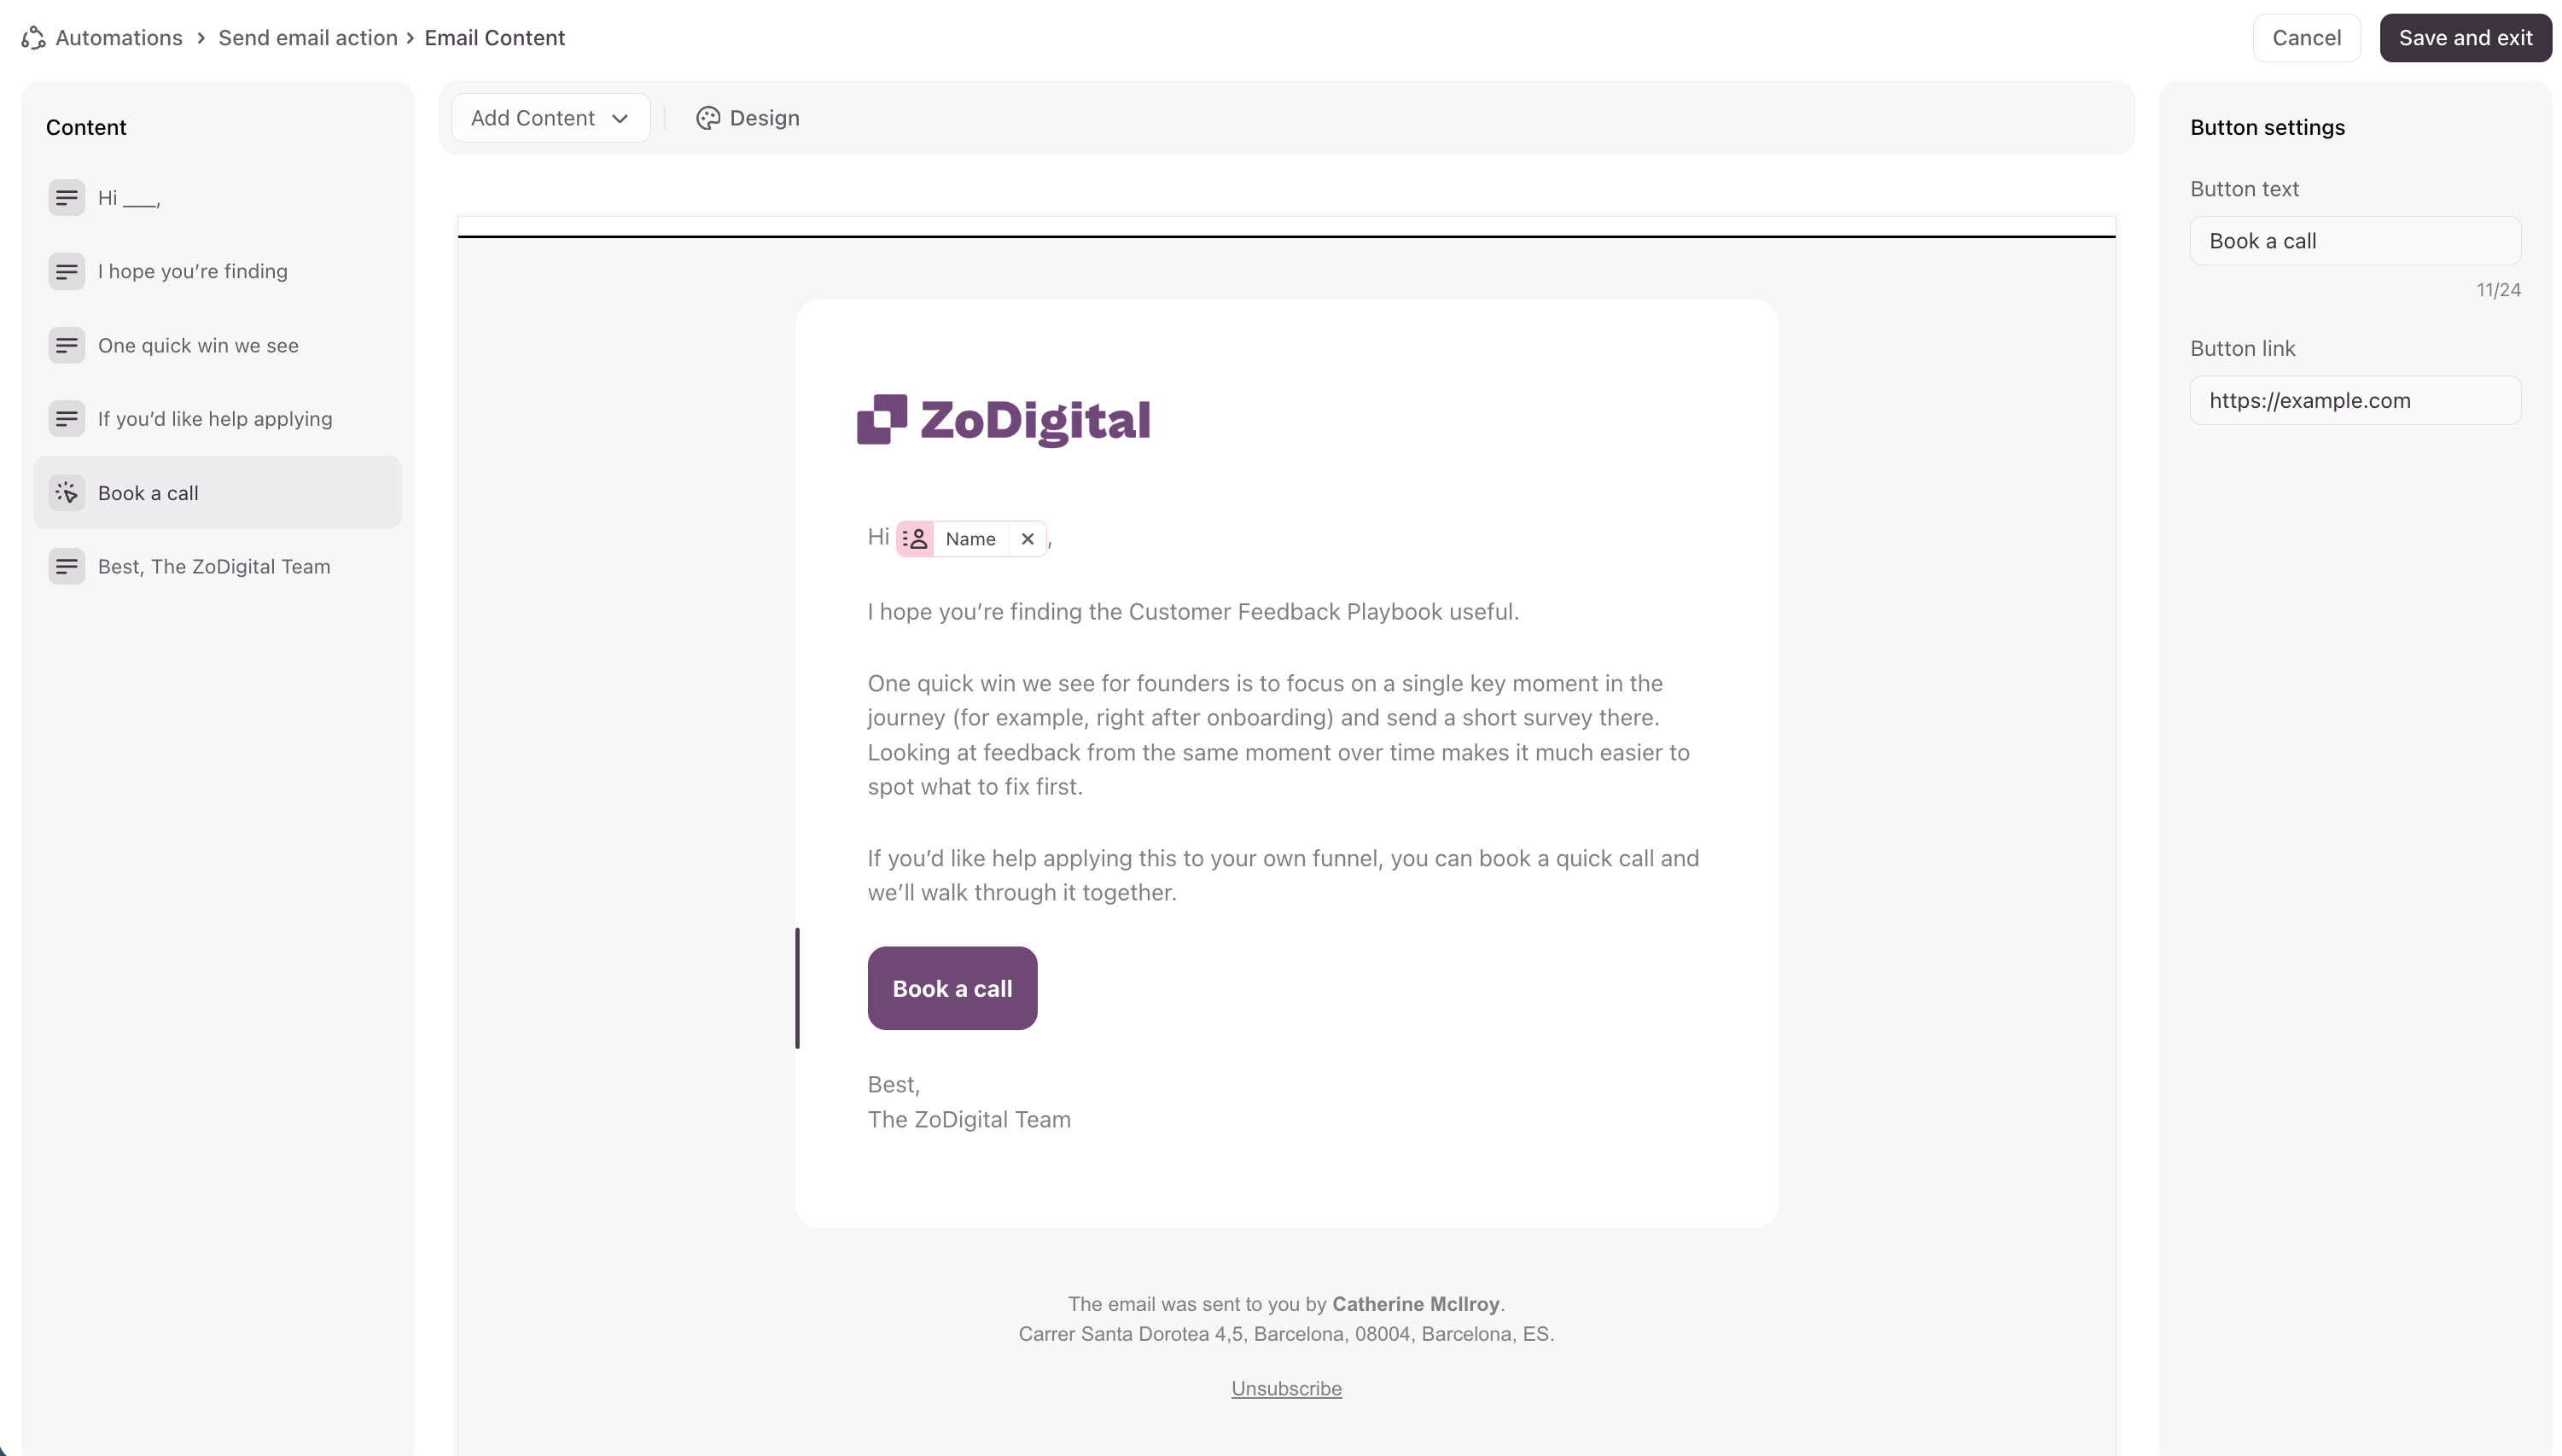Click text icon next to 'I hope you're finding'
2562x1456 pixels.
[67, 271]
